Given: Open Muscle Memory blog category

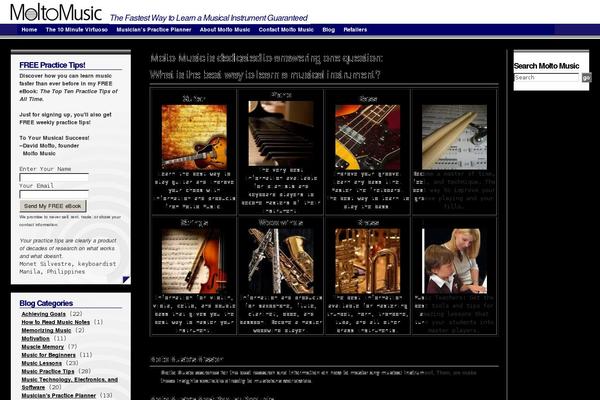Looking at the screenshot, I should click(x=42, y=347).
